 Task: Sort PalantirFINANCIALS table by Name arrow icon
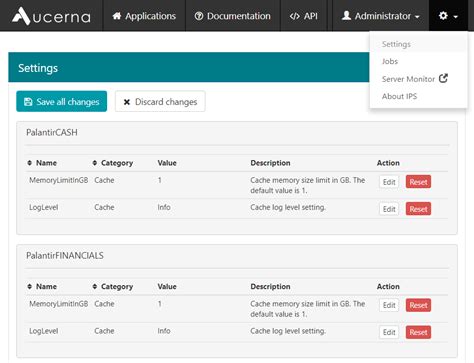30,286
